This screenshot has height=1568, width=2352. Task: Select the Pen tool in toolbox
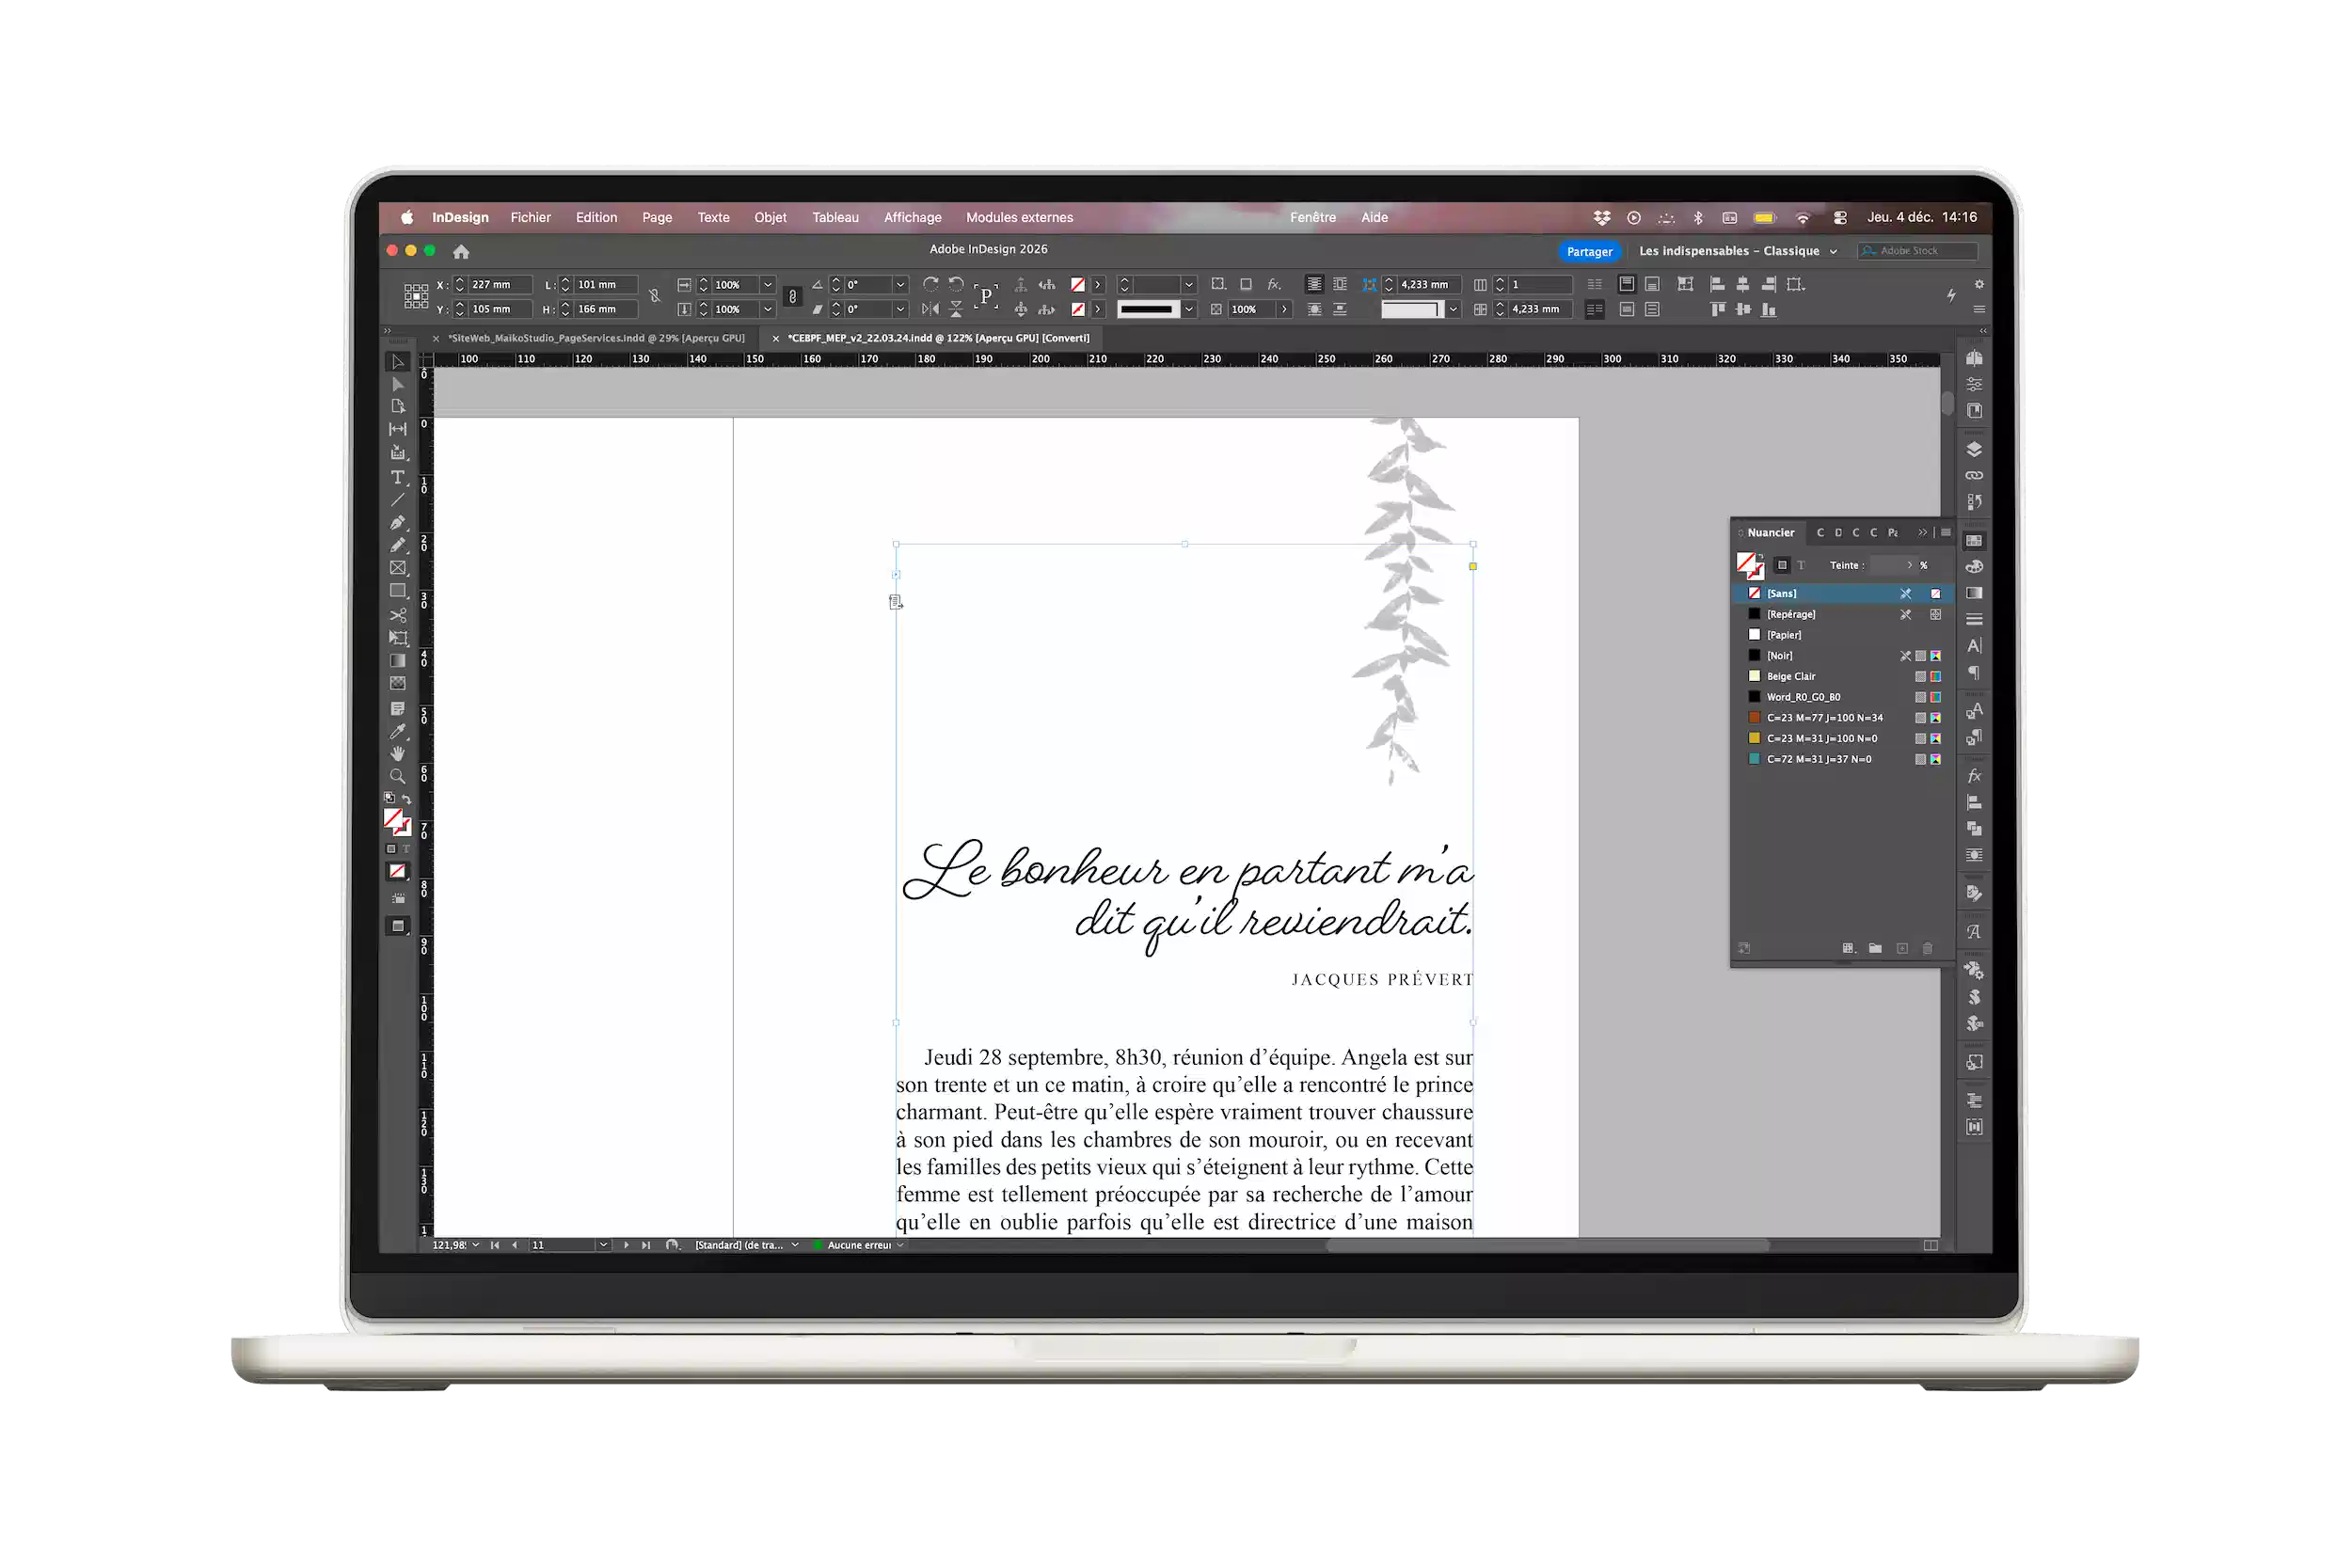(397, 522)
